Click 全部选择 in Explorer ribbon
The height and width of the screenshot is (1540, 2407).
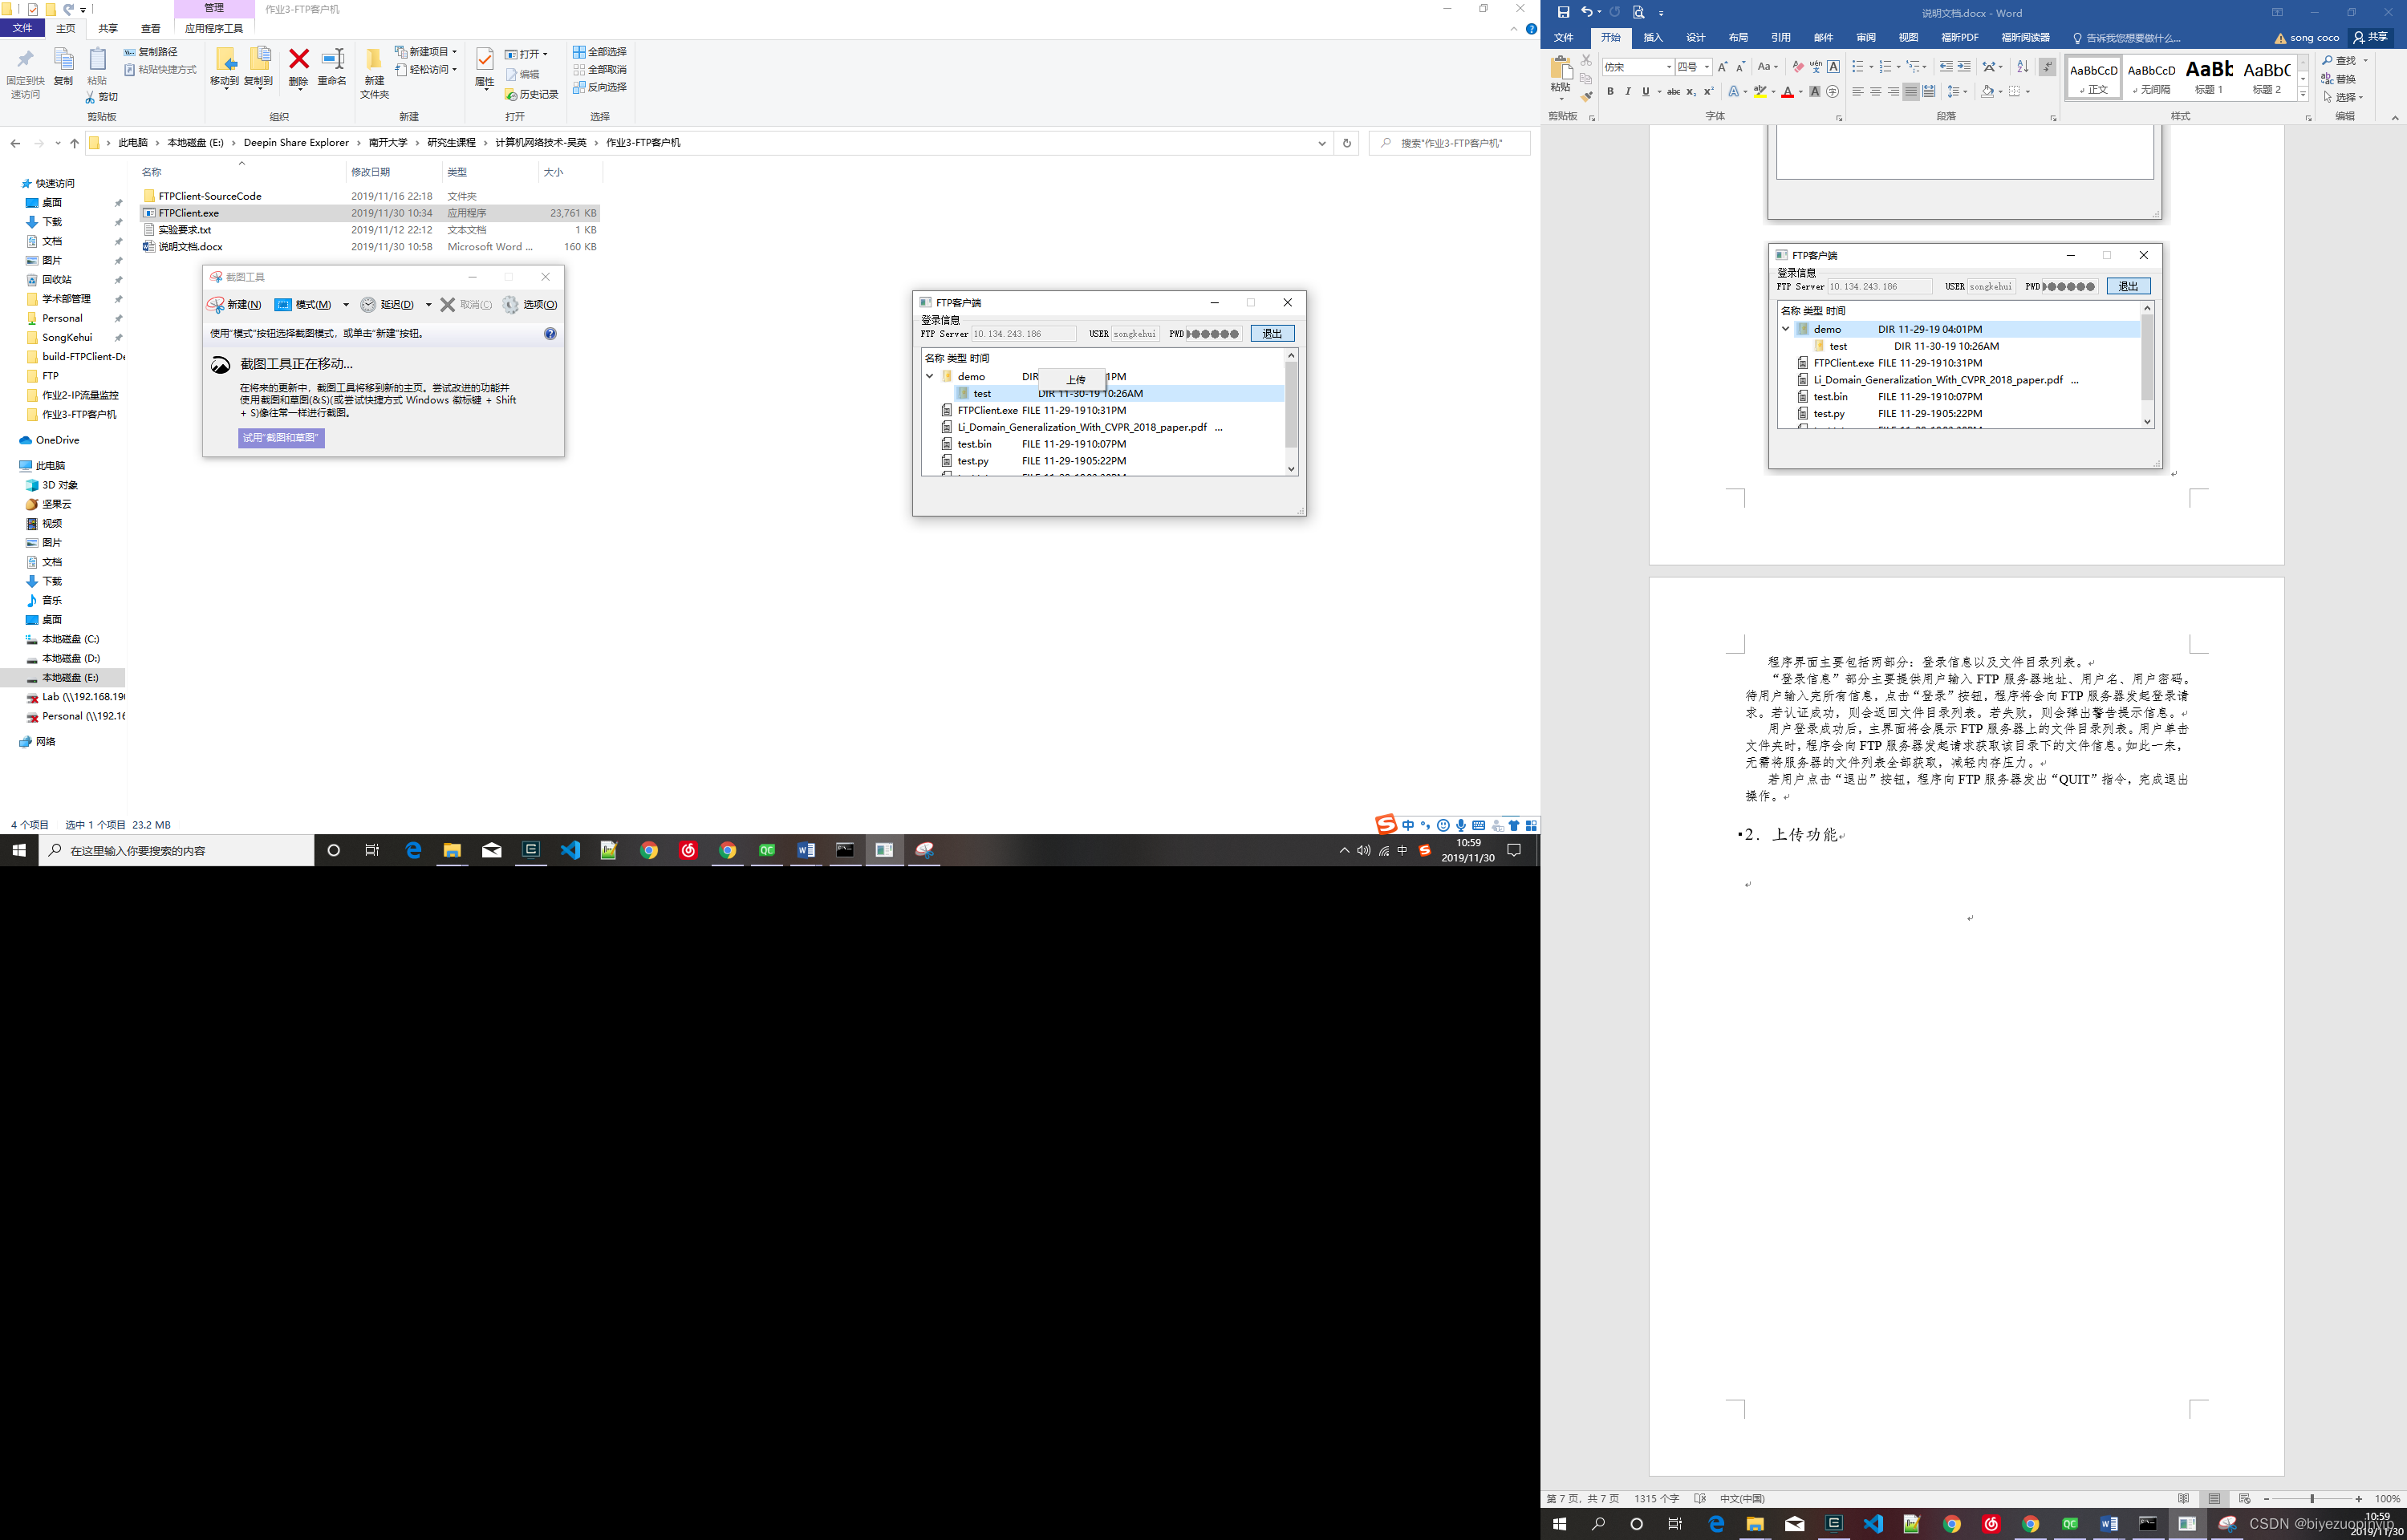pyautogui.click(x=600, y=52)
